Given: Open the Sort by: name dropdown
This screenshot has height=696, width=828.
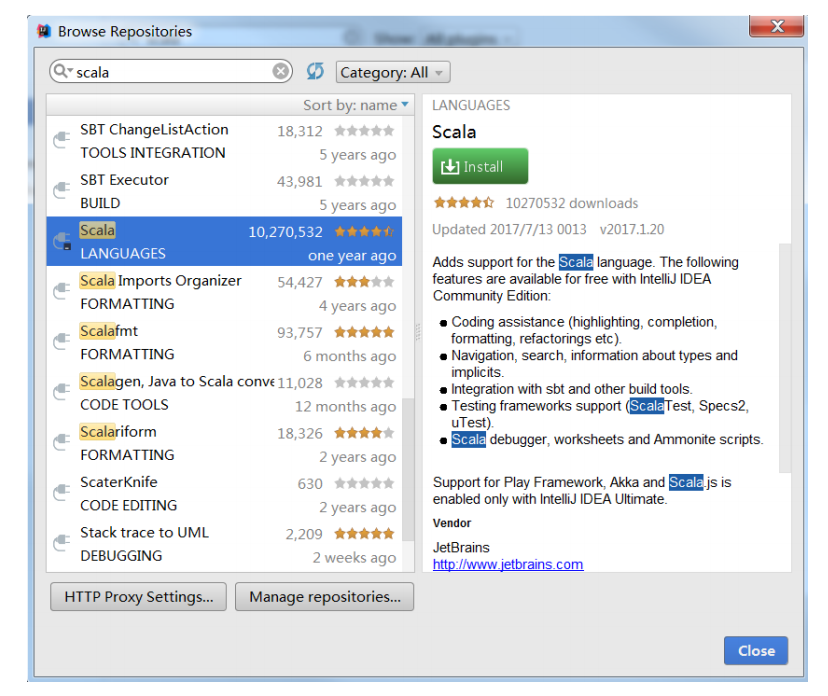Looking at the screenshot, I should (x=355, y=105).
